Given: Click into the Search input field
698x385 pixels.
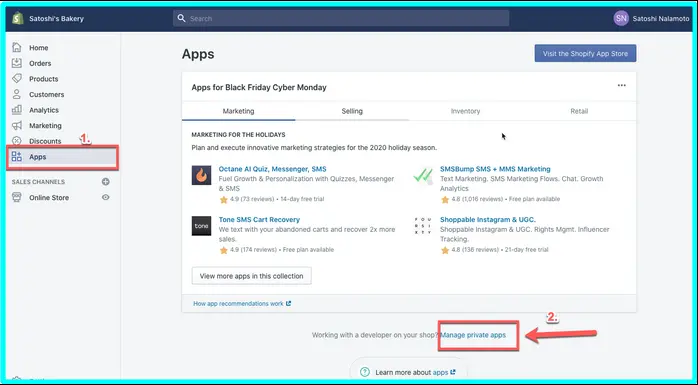Looking at the screenshot, I should (x=341, y=18).
